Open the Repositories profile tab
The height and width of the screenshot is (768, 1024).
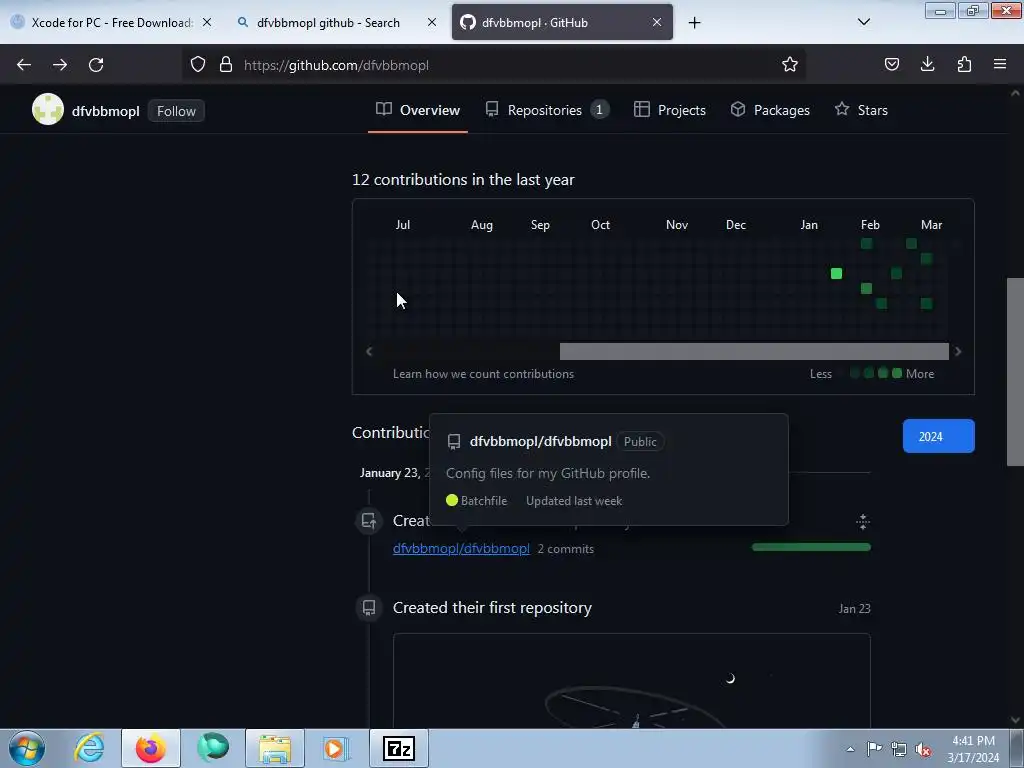547,110
